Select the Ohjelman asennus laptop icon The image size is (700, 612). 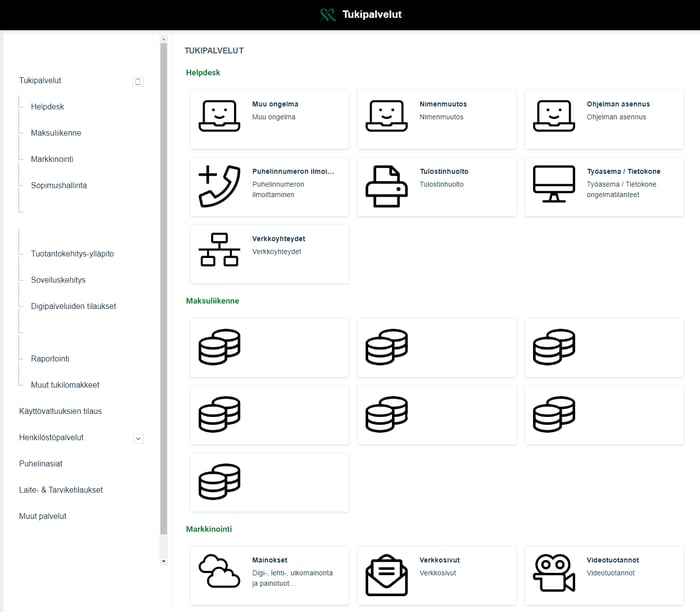553,116
